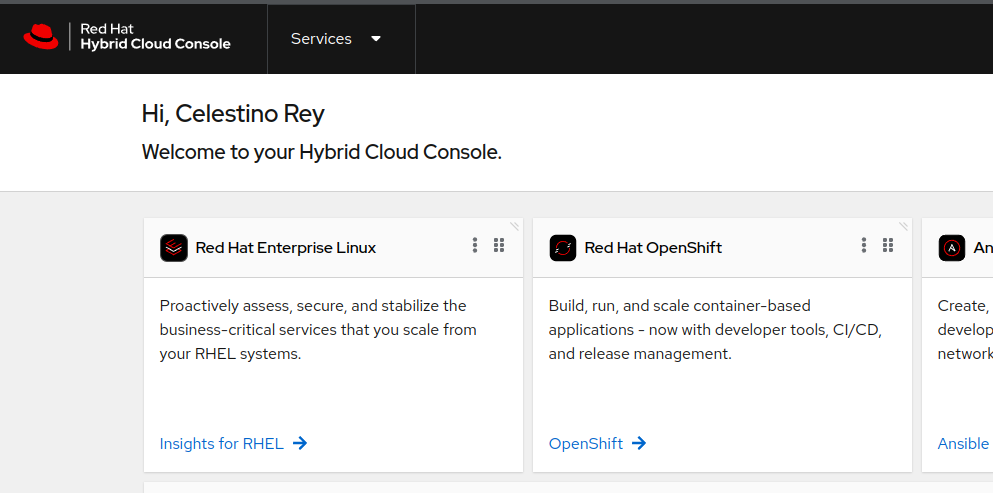This screenshot has height=493, width=993.
Task: Click the Red Hat Enterprise Linux card icon
Action: 174,248
